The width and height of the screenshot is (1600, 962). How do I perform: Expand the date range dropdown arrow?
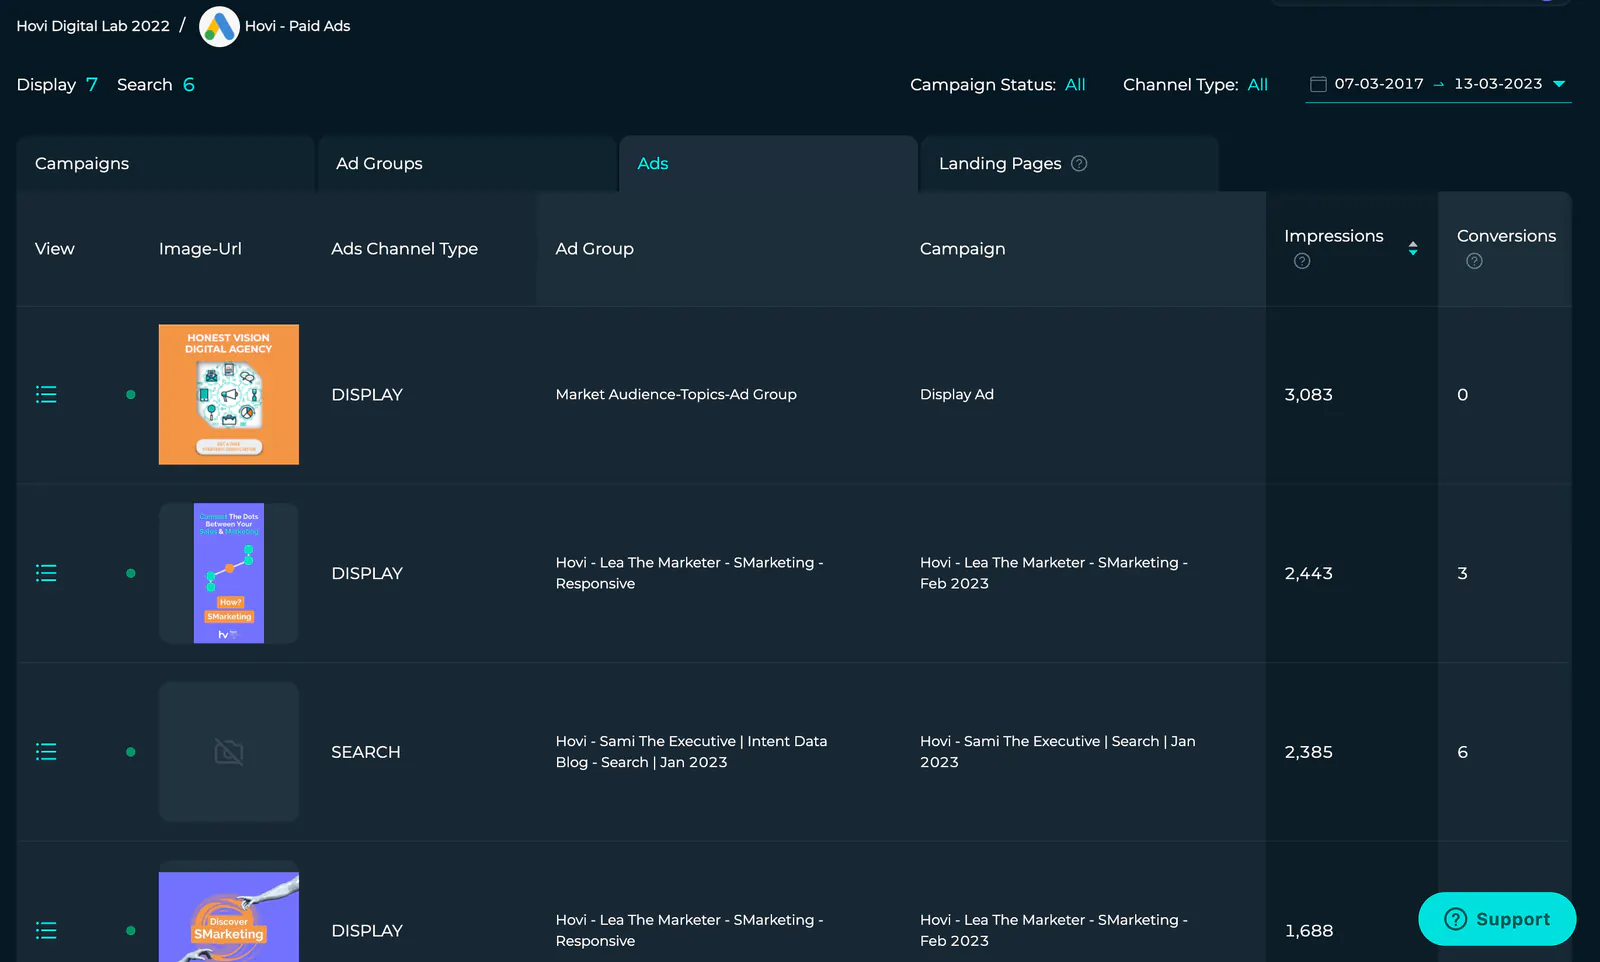[1559, 84]
